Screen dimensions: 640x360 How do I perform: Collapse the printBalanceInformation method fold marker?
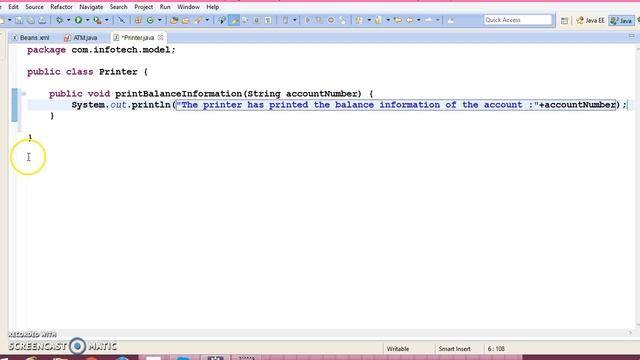(23, 94)
